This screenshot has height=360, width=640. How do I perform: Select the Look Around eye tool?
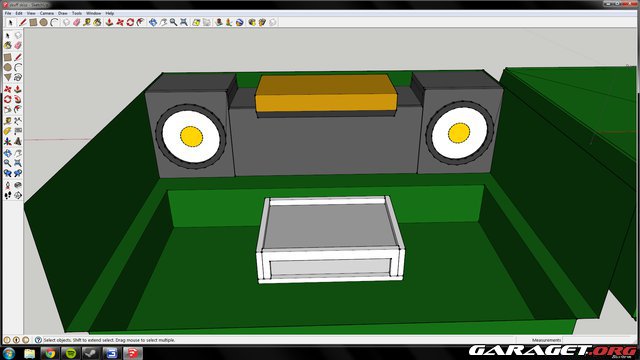point(18,185)
